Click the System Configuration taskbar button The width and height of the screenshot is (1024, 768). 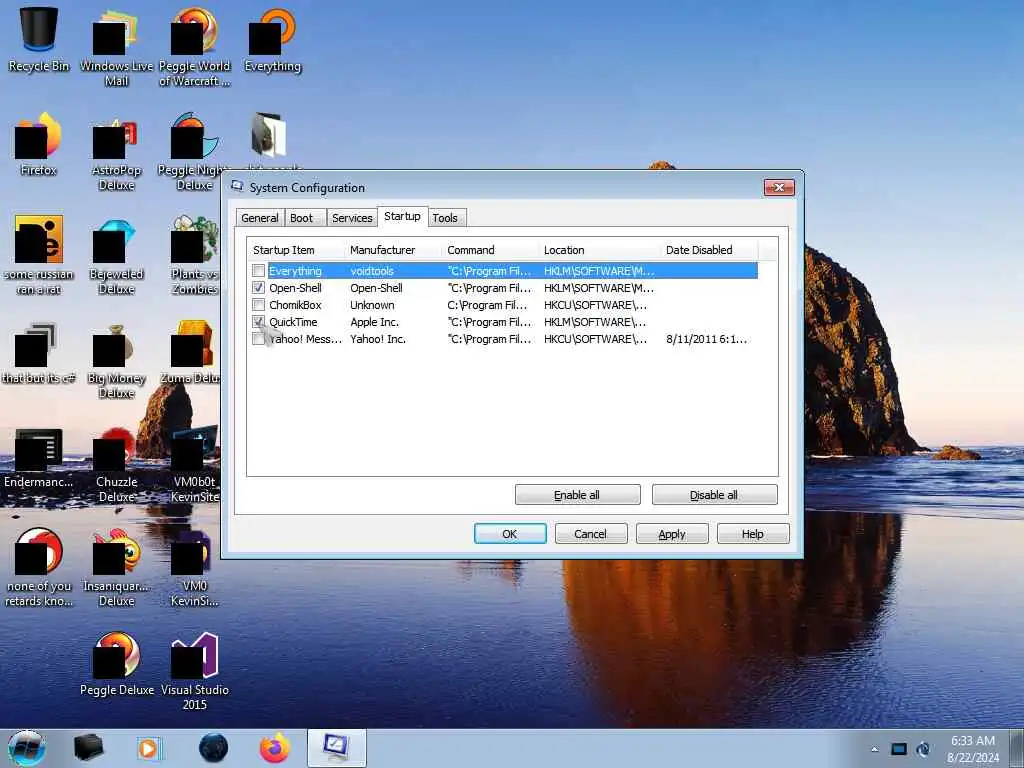pyautogui.click(x=336, y=748)
